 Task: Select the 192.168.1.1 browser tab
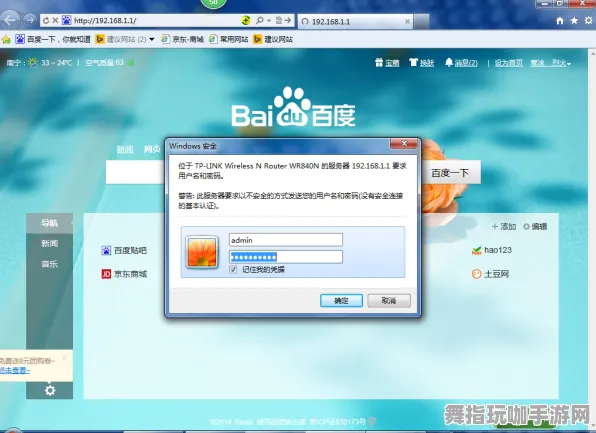pos(355,22)
